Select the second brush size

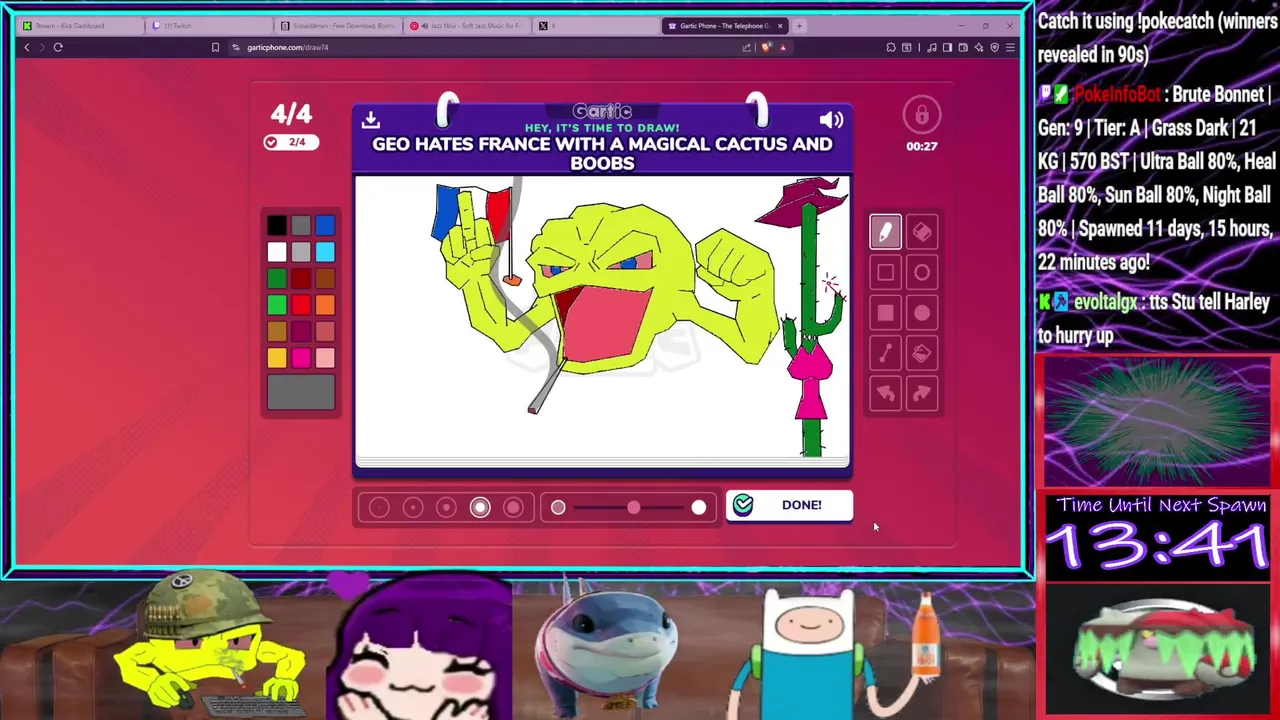[x=413, y=508]
